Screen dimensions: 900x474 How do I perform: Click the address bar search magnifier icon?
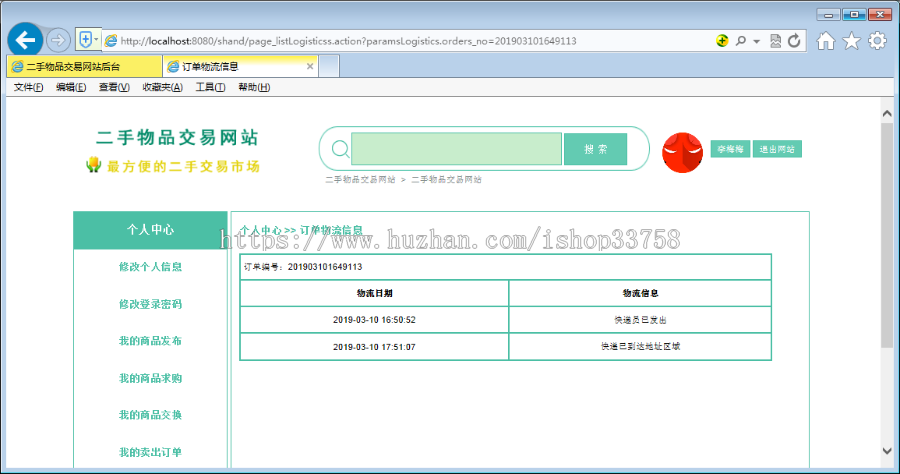[741, 41]
